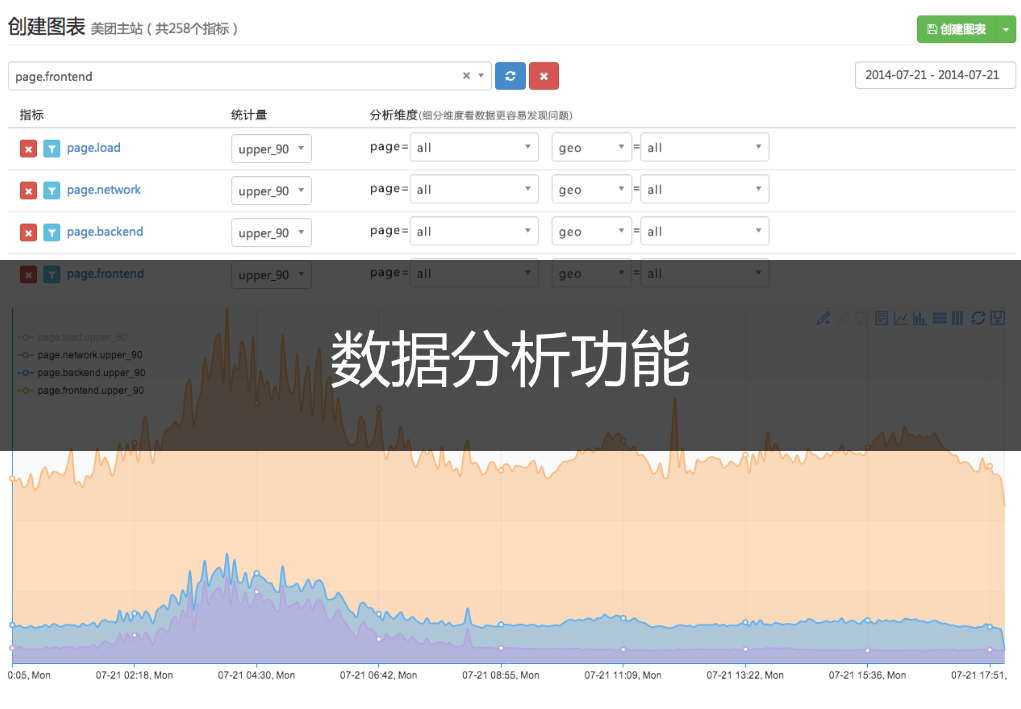Screen dimensions: 1021x709
Task: Click the green 创建图表 button
Action: click(x=955, y=28)
